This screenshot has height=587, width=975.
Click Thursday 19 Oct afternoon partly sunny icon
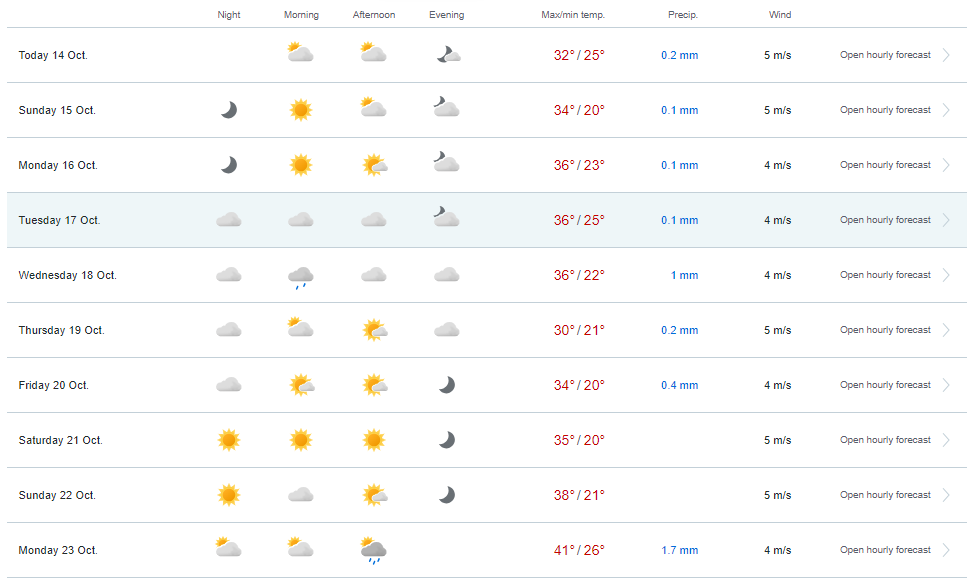[375, 330]
